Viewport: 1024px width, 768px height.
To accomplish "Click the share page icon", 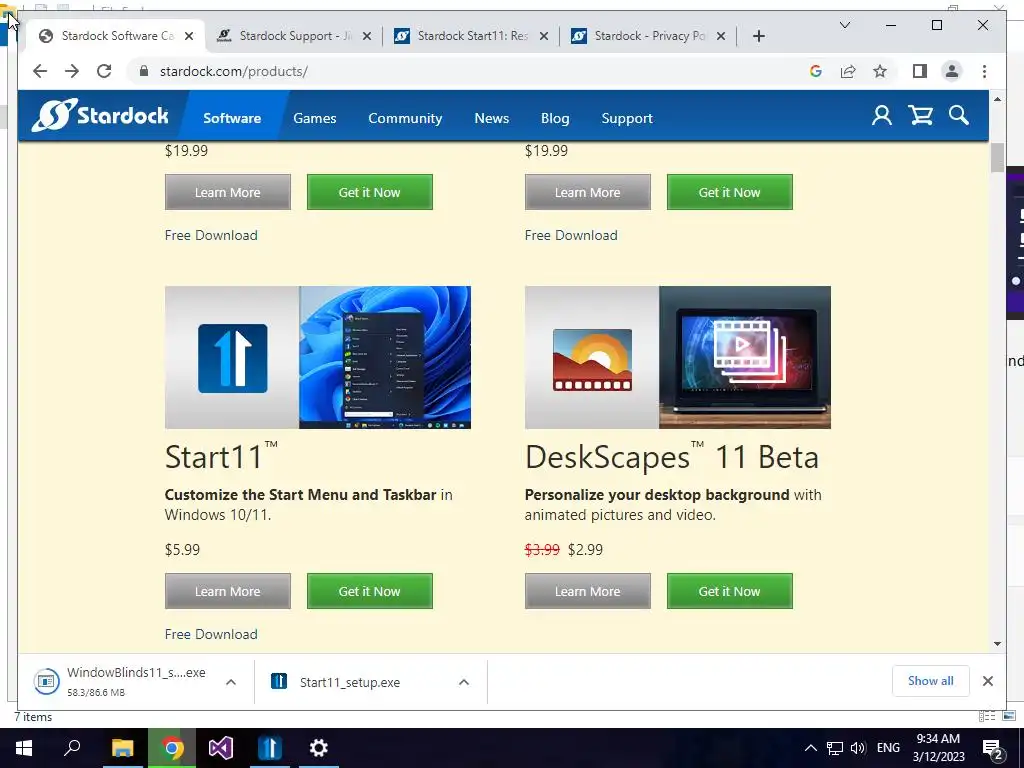I will [848, 71].
